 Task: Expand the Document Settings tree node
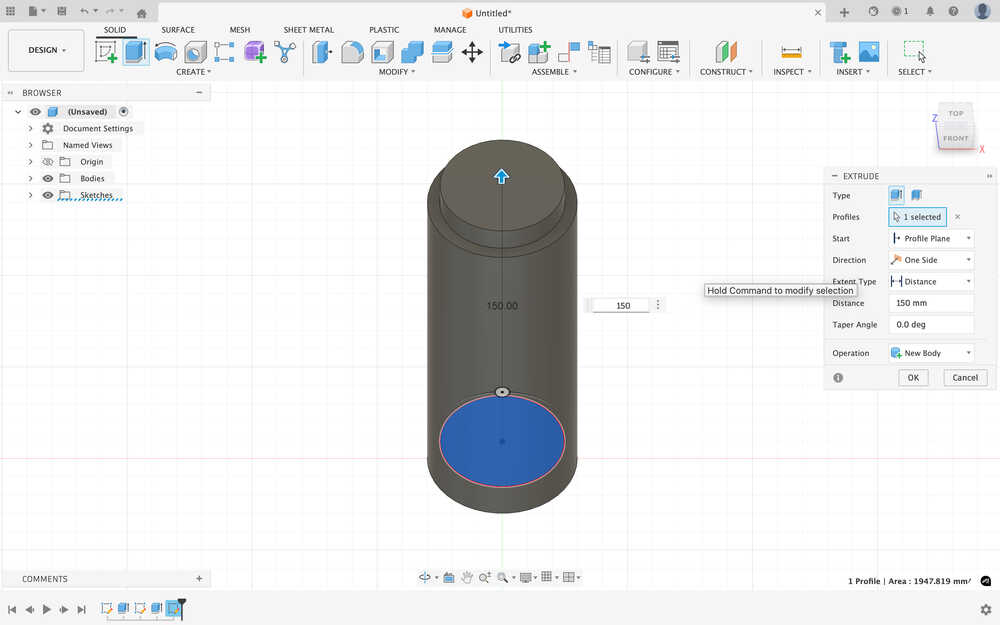click(x=31, y=129)
